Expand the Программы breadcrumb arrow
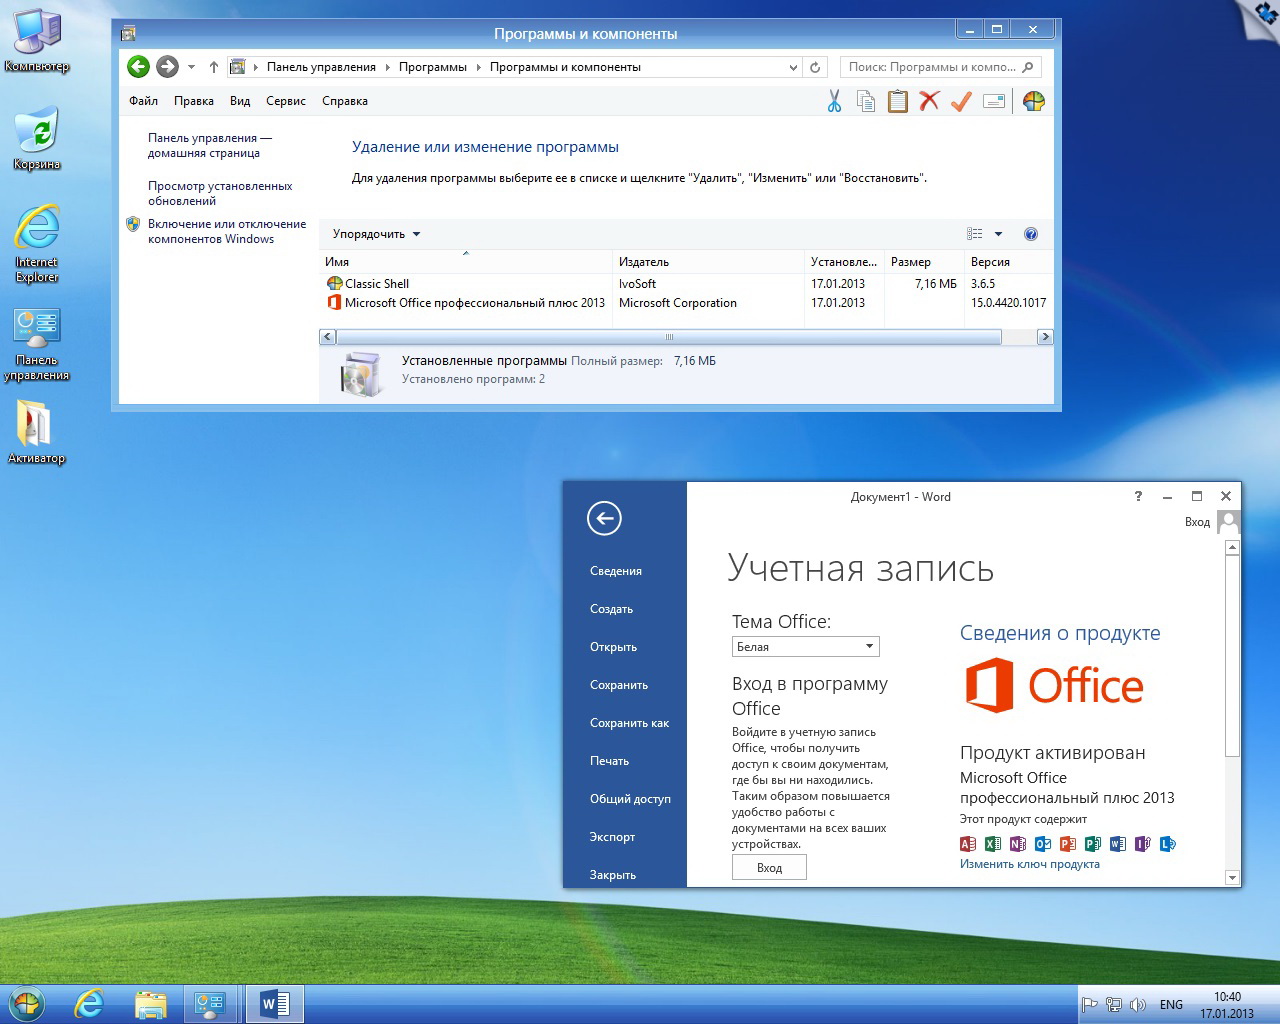The height and width of the screenshot is (1024, 1280). [478, 67]
